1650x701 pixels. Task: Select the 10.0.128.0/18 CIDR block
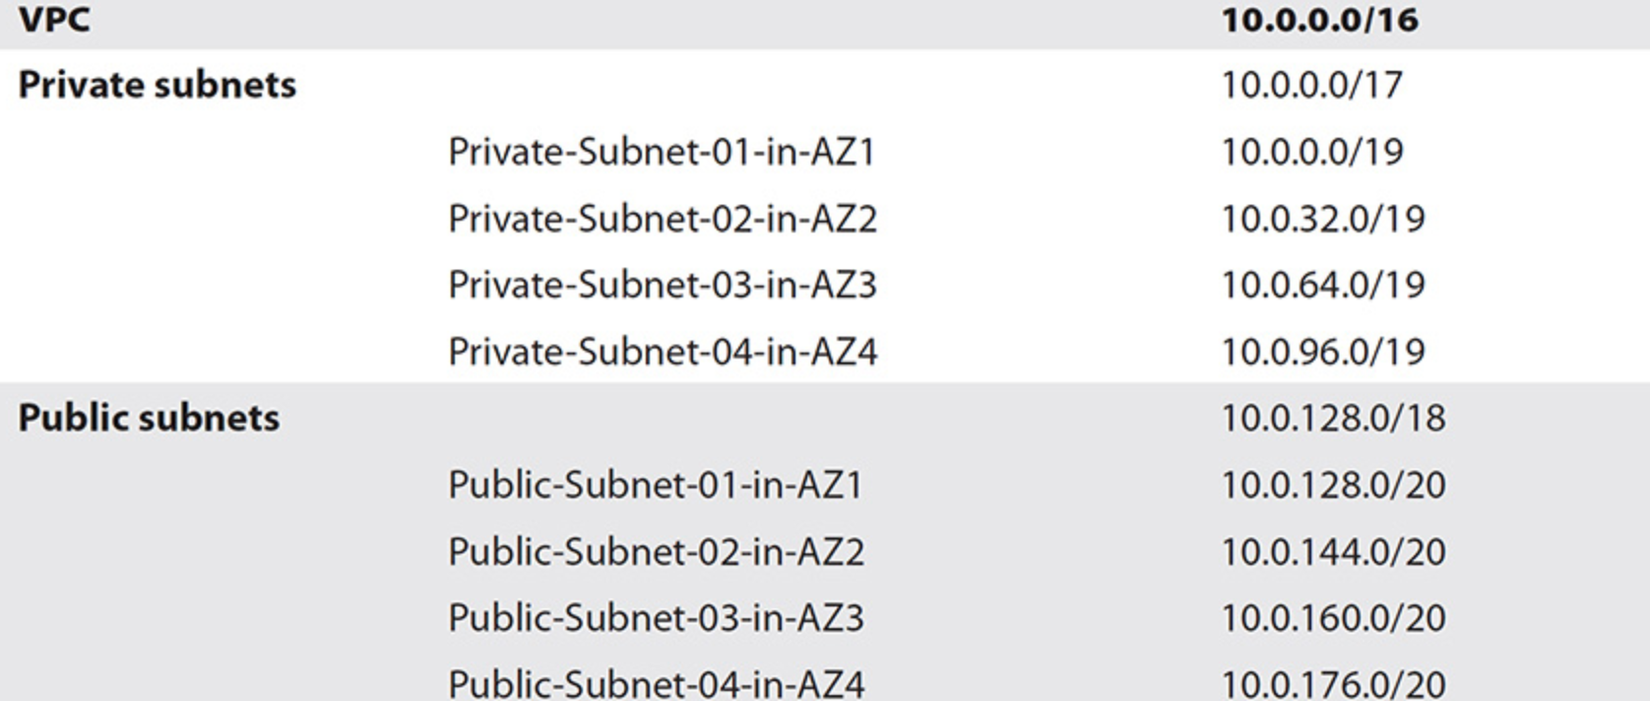(1333, 418)
